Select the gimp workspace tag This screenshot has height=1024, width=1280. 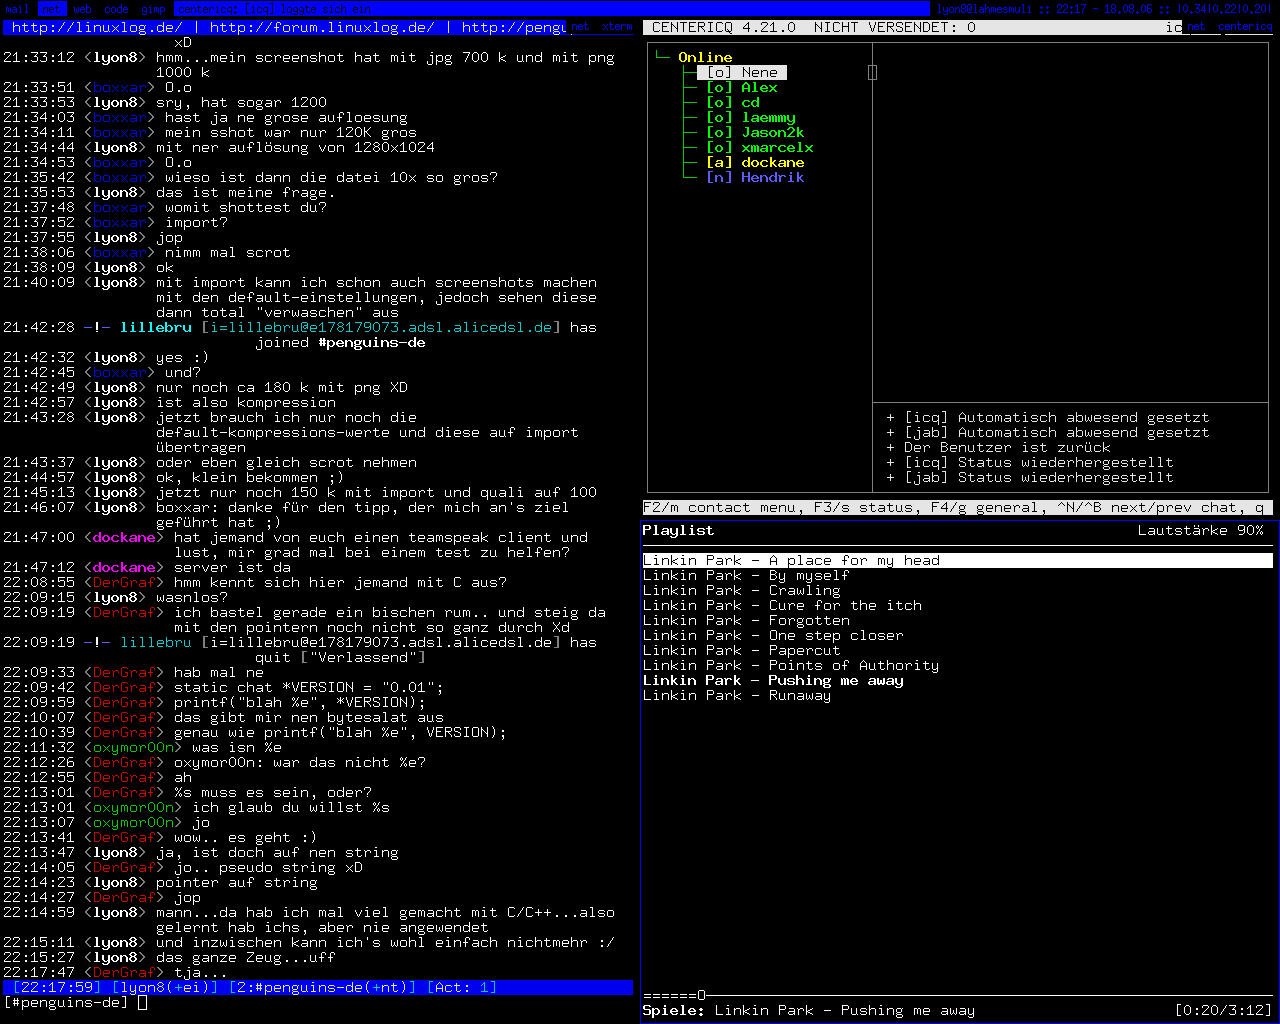coord(153,9)
